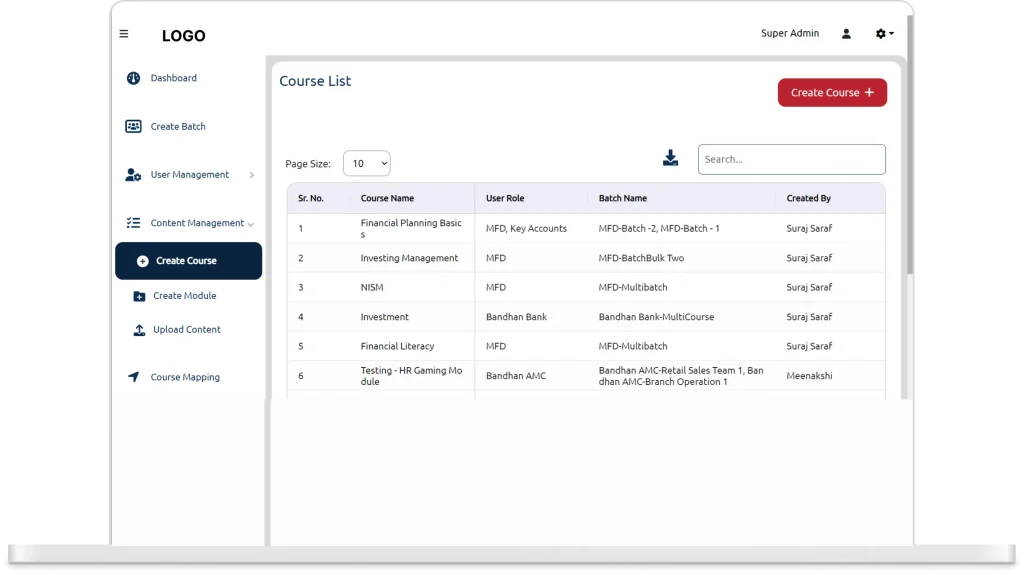Click the Course Mapping arrow icon
Screen dimensions: 1024x572
[133, 377]
